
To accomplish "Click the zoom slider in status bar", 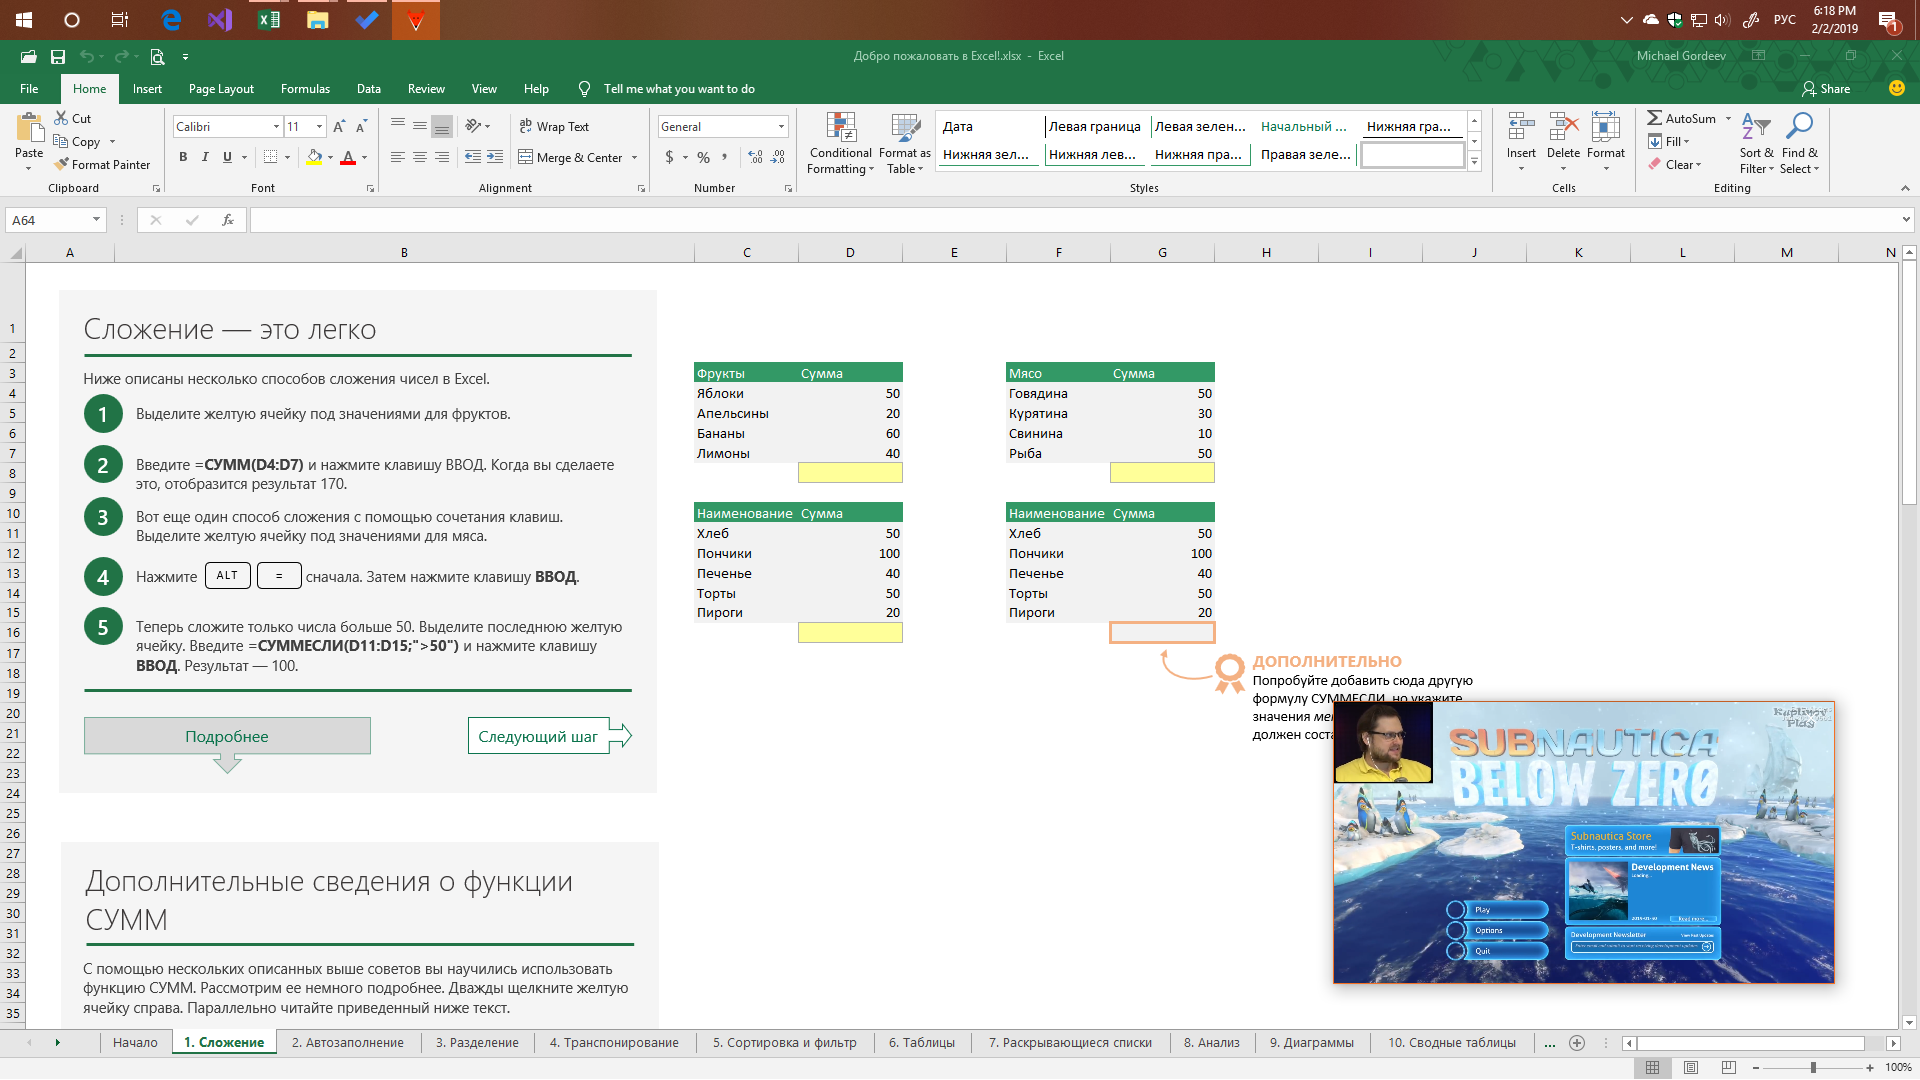I will [1813, 1068].
